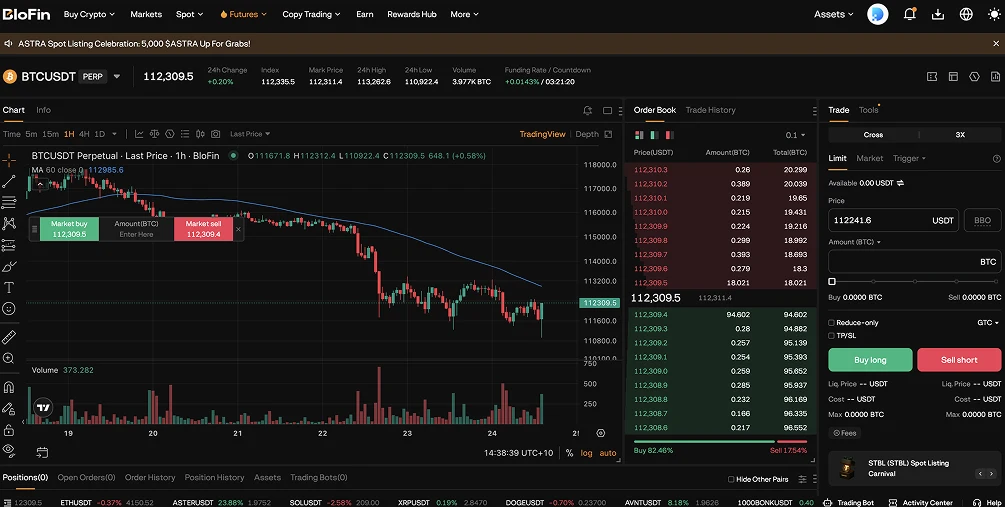This screenshot has width=1005, height=507.
Task: Click the BBO price button
Action: 982,220
